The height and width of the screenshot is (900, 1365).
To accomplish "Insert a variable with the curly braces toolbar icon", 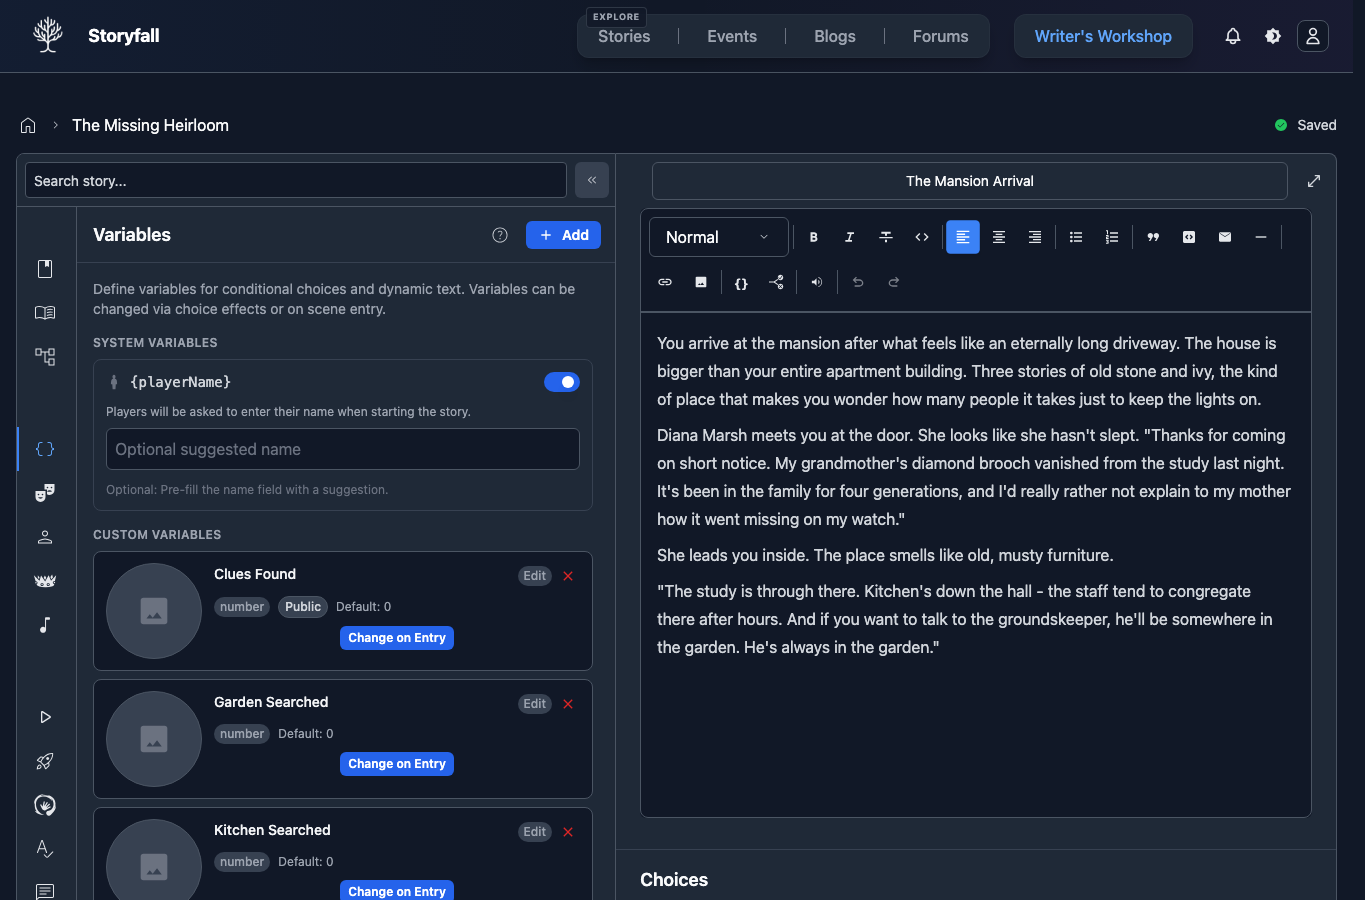I will 740,281.
